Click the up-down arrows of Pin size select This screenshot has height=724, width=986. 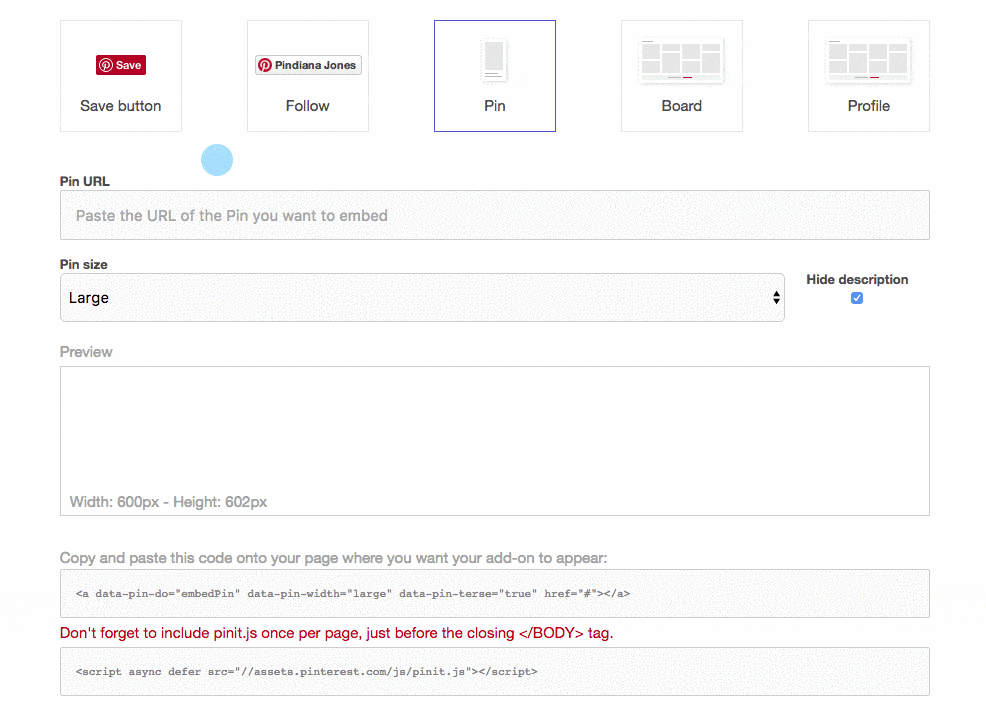(x=776, y=298)
